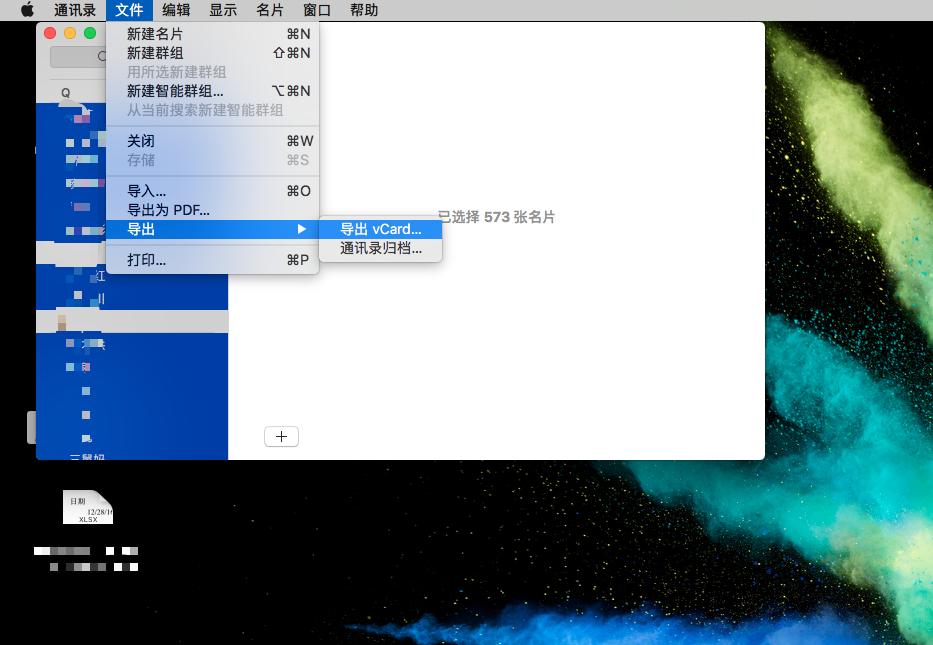Choose 通讯录归档... to create an archive
The width and height of the screenshot is (933, 645).
(x=380, y=249)
